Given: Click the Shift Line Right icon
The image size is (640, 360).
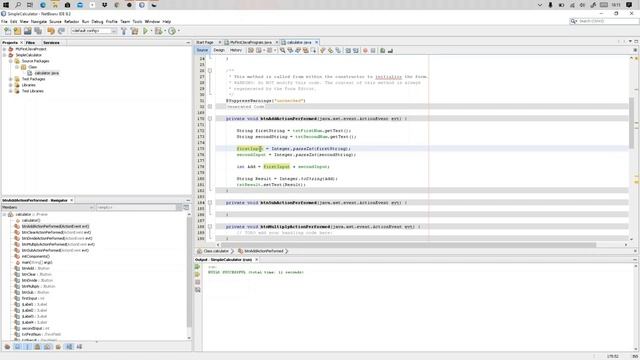Looking at the screenshot, I should point(356,51).
